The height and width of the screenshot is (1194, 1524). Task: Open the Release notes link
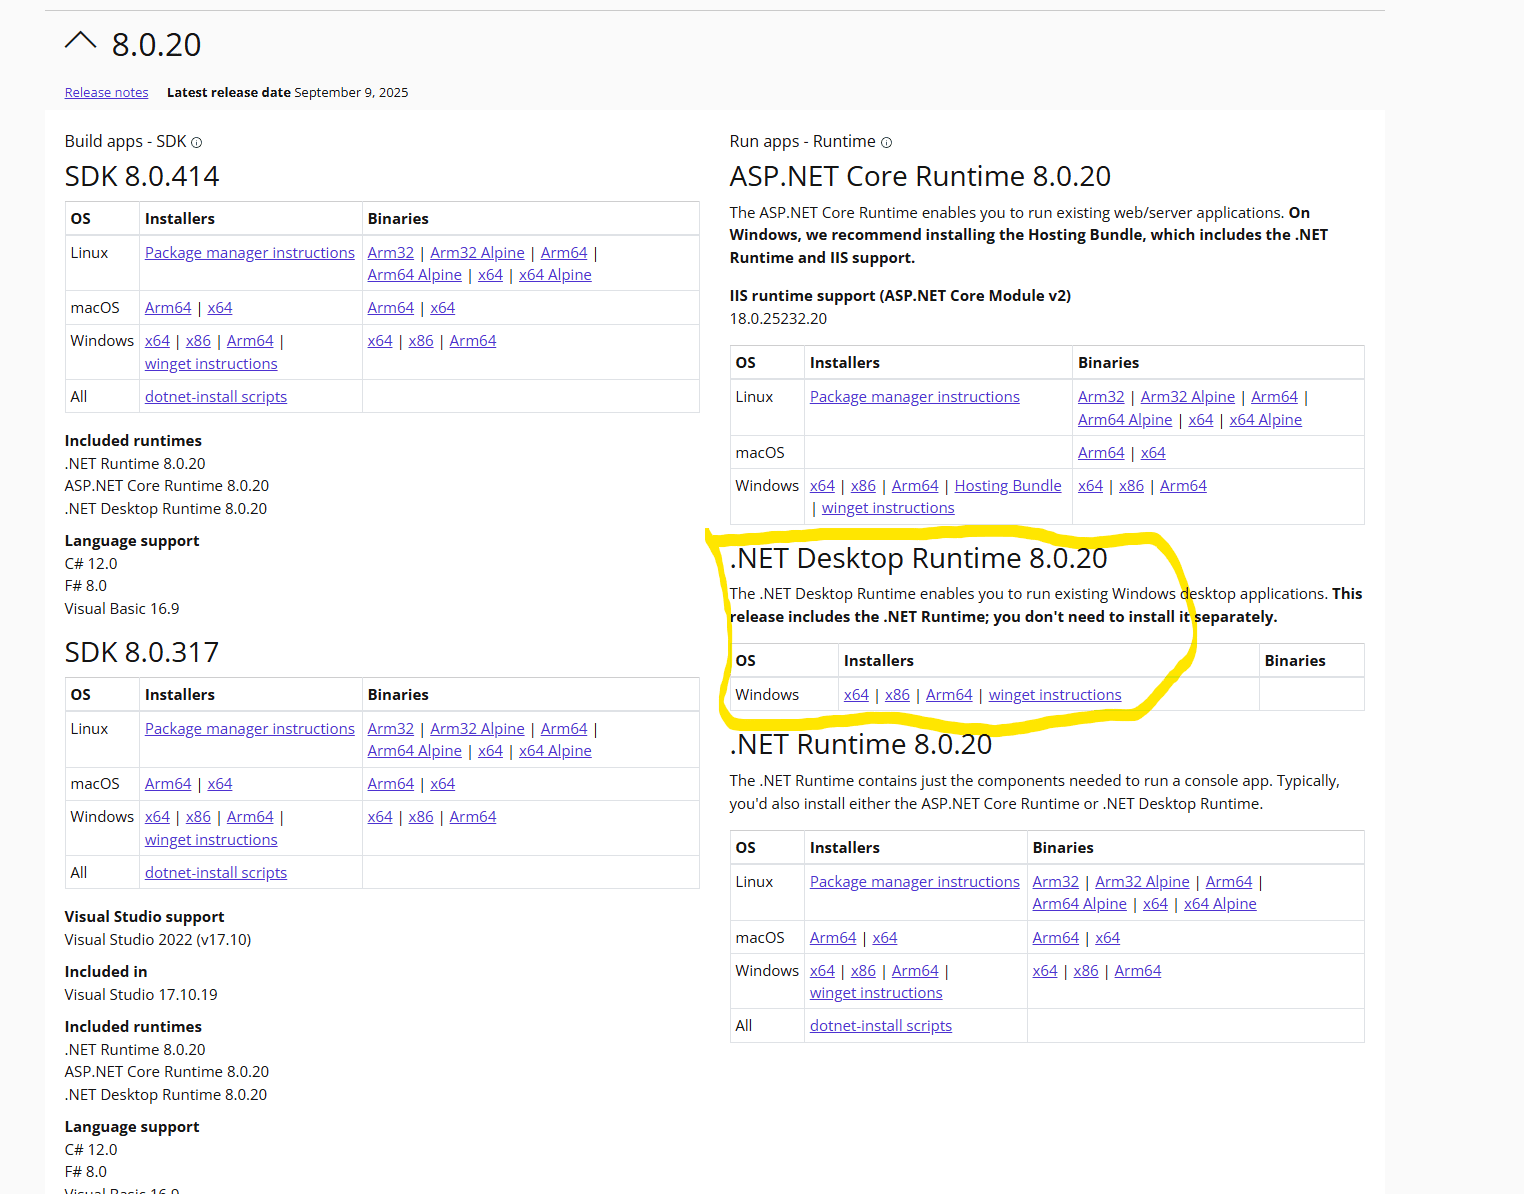tap(106, 93)
